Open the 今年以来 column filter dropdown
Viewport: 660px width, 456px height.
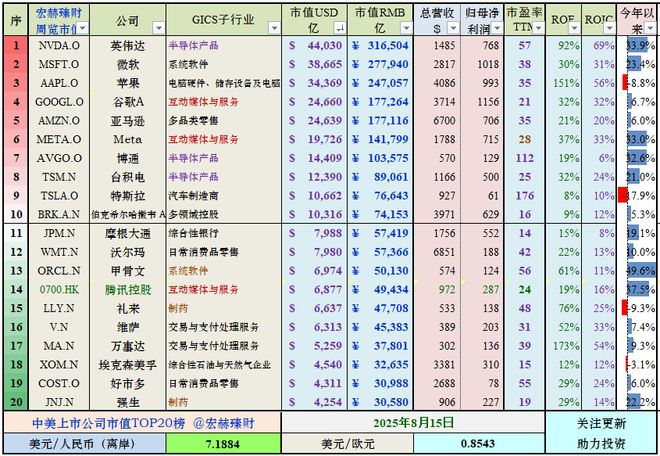click(x=650, y=28)
